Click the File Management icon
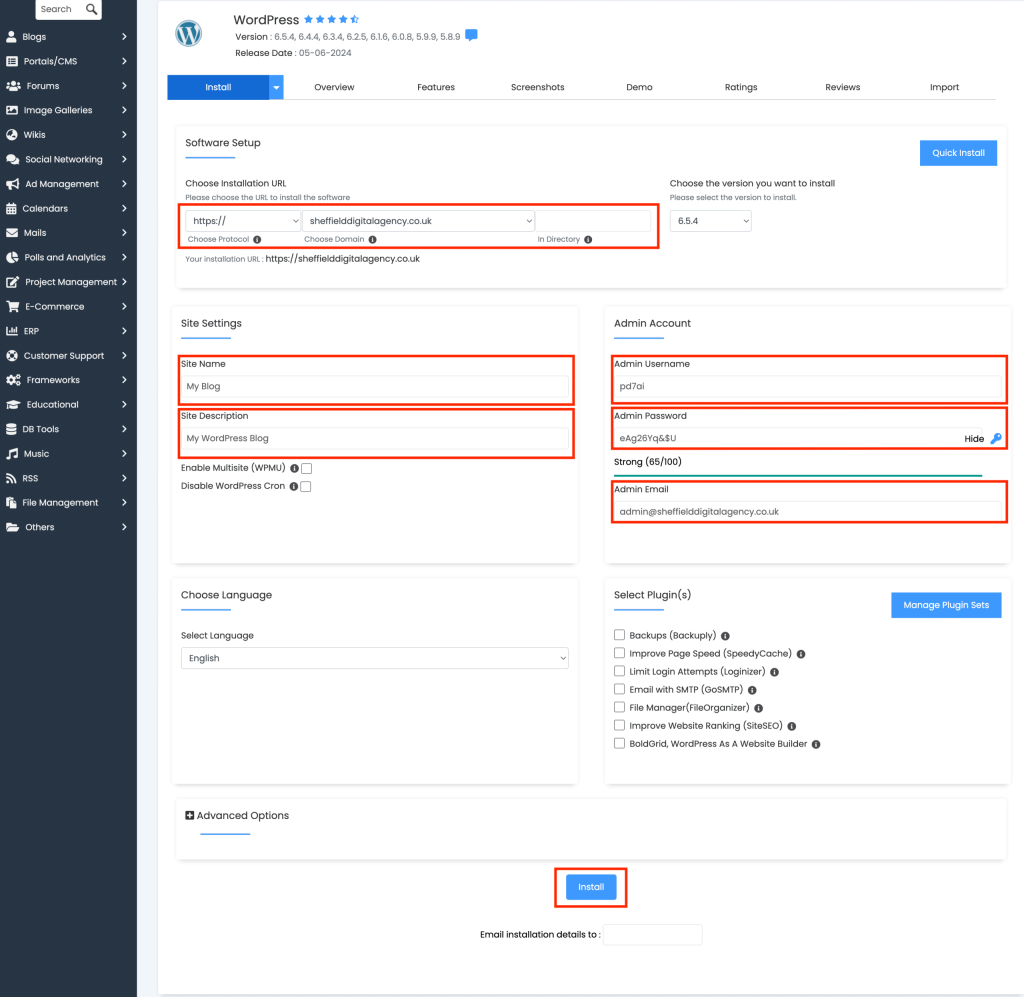Viewport: 1024px width, 997px height. point(11,503)
